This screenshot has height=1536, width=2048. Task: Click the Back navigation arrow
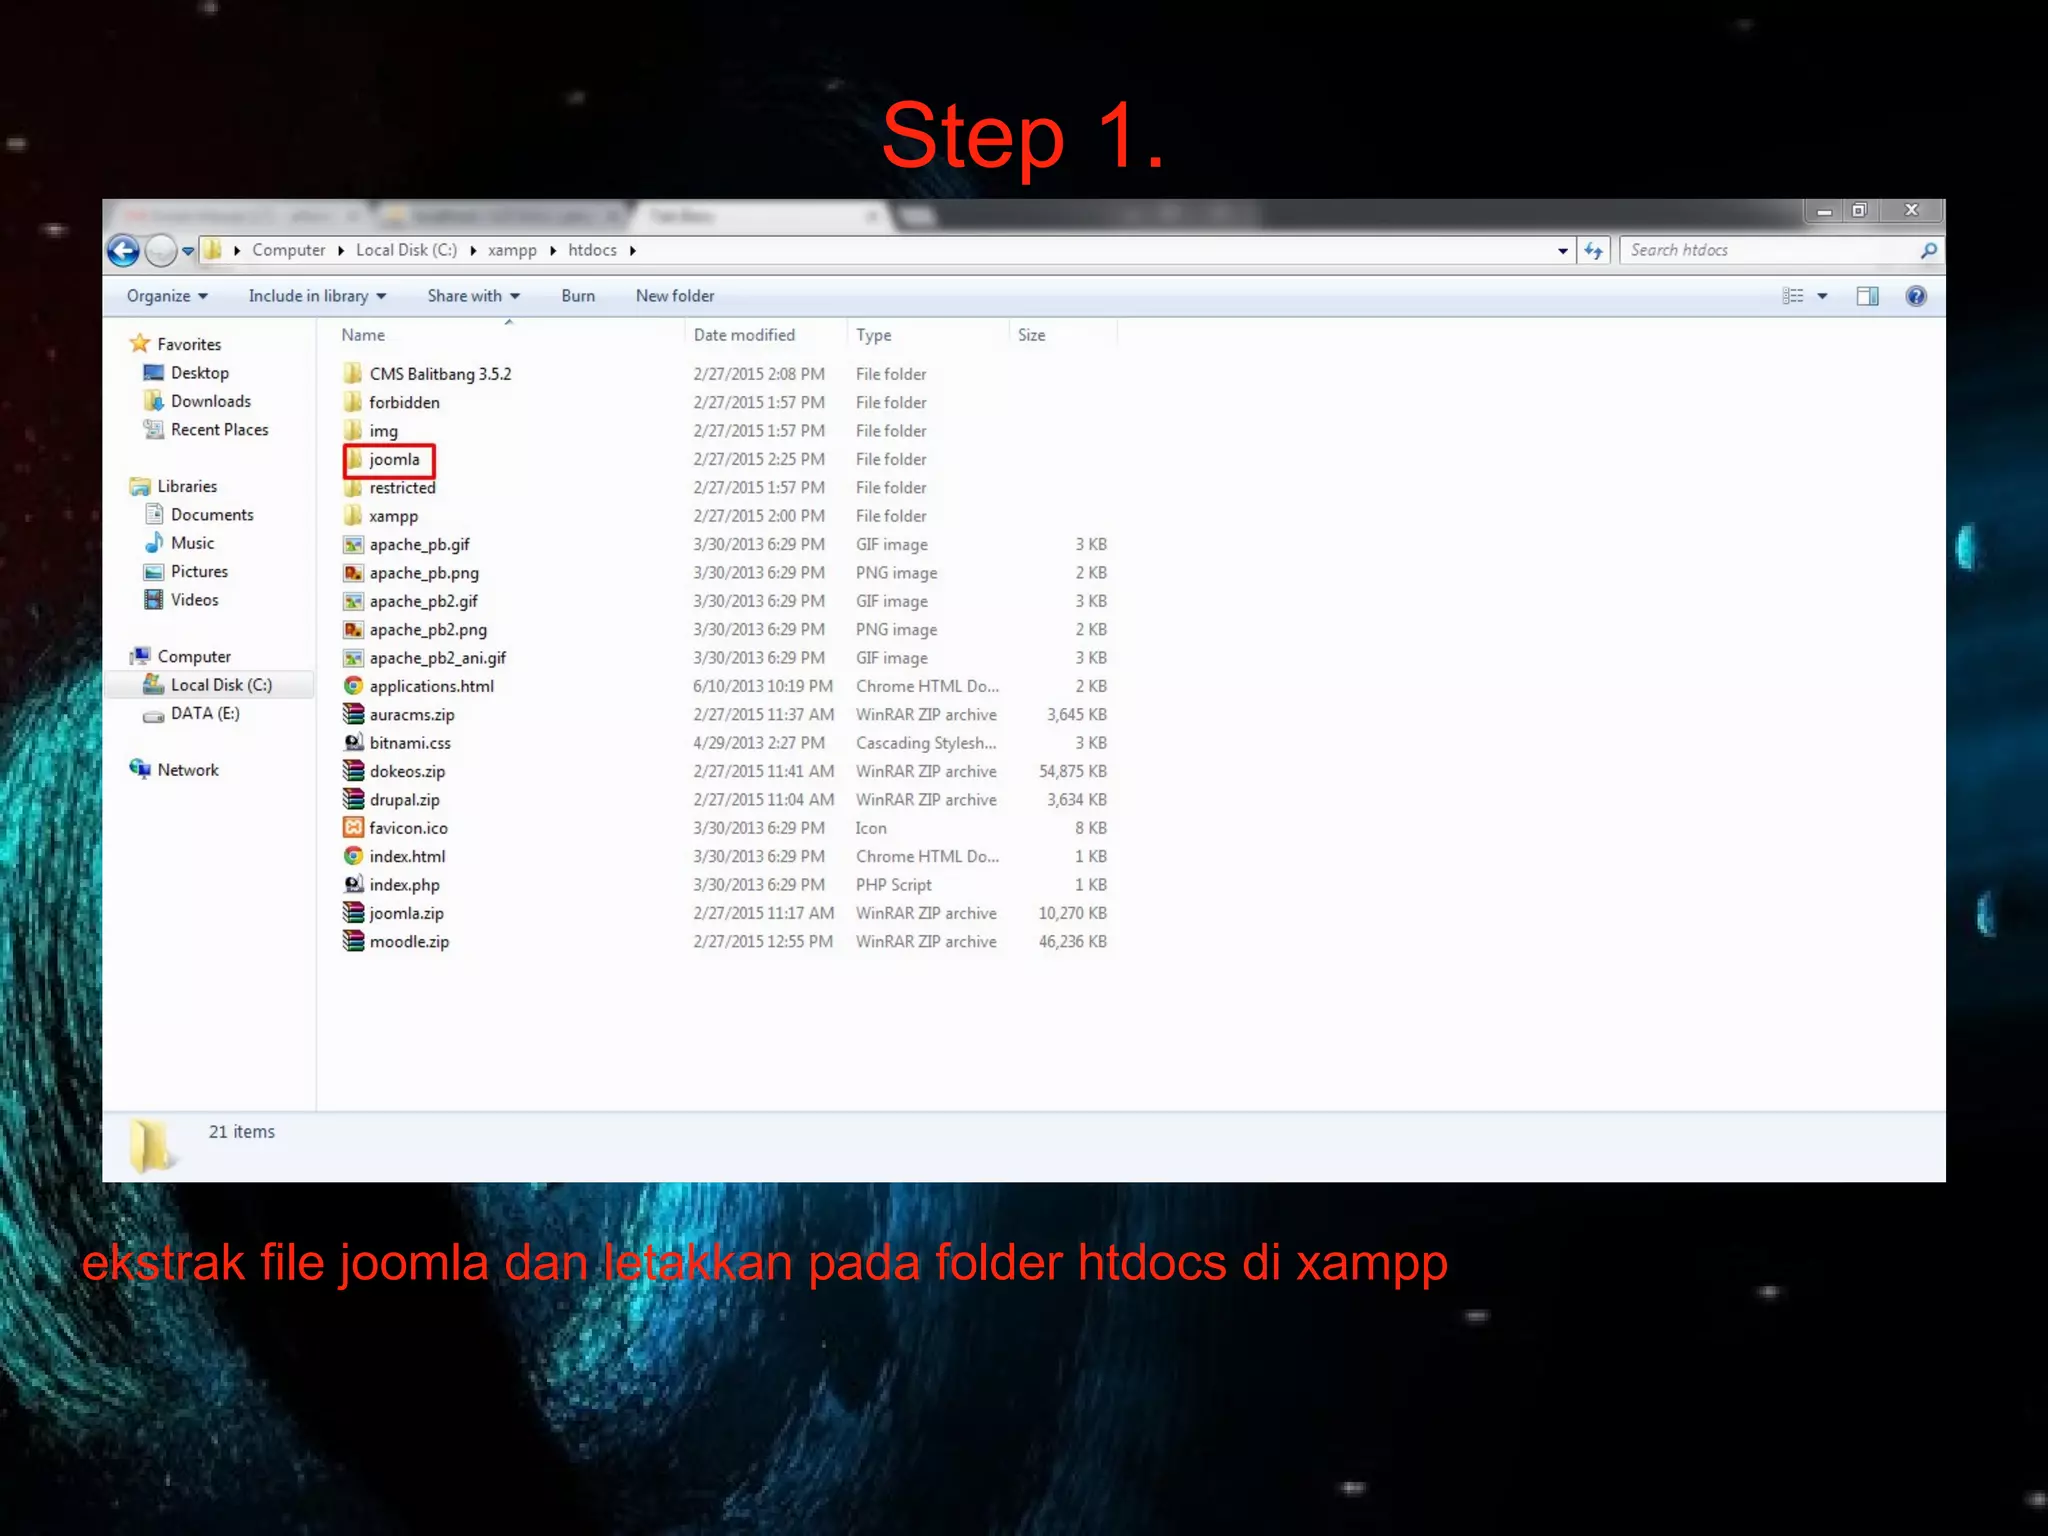point(124,250)
